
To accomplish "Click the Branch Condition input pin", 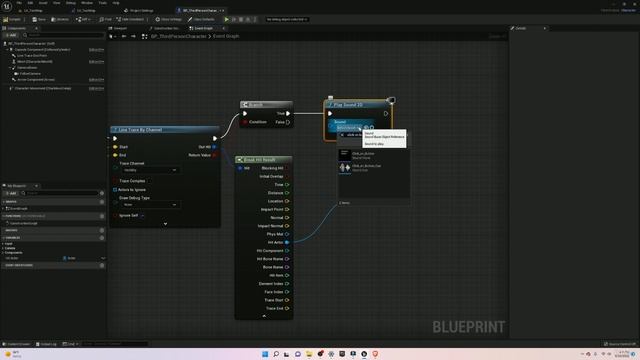I will [x=245, y=122].
